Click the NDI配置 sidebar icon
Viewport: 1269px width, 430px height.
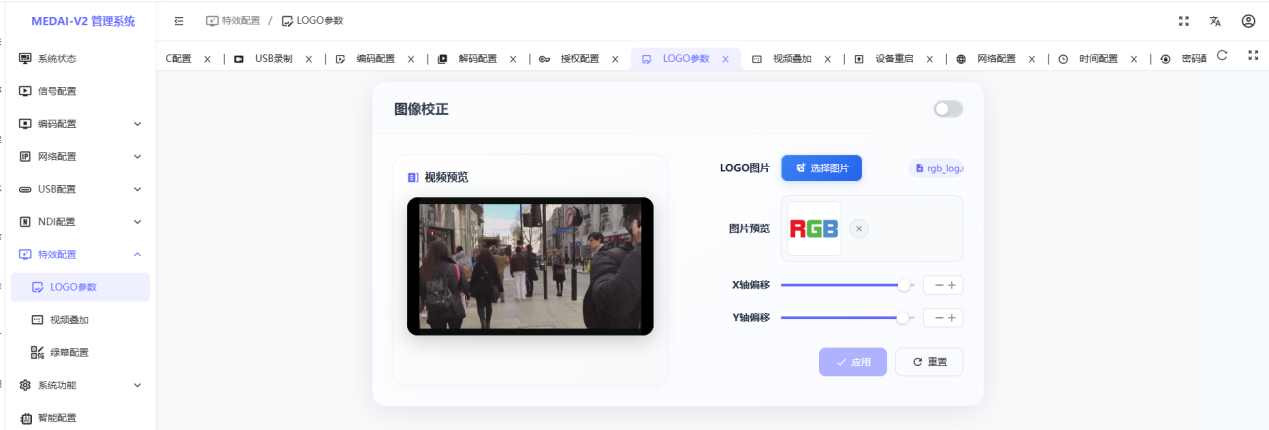click(25, 222)
